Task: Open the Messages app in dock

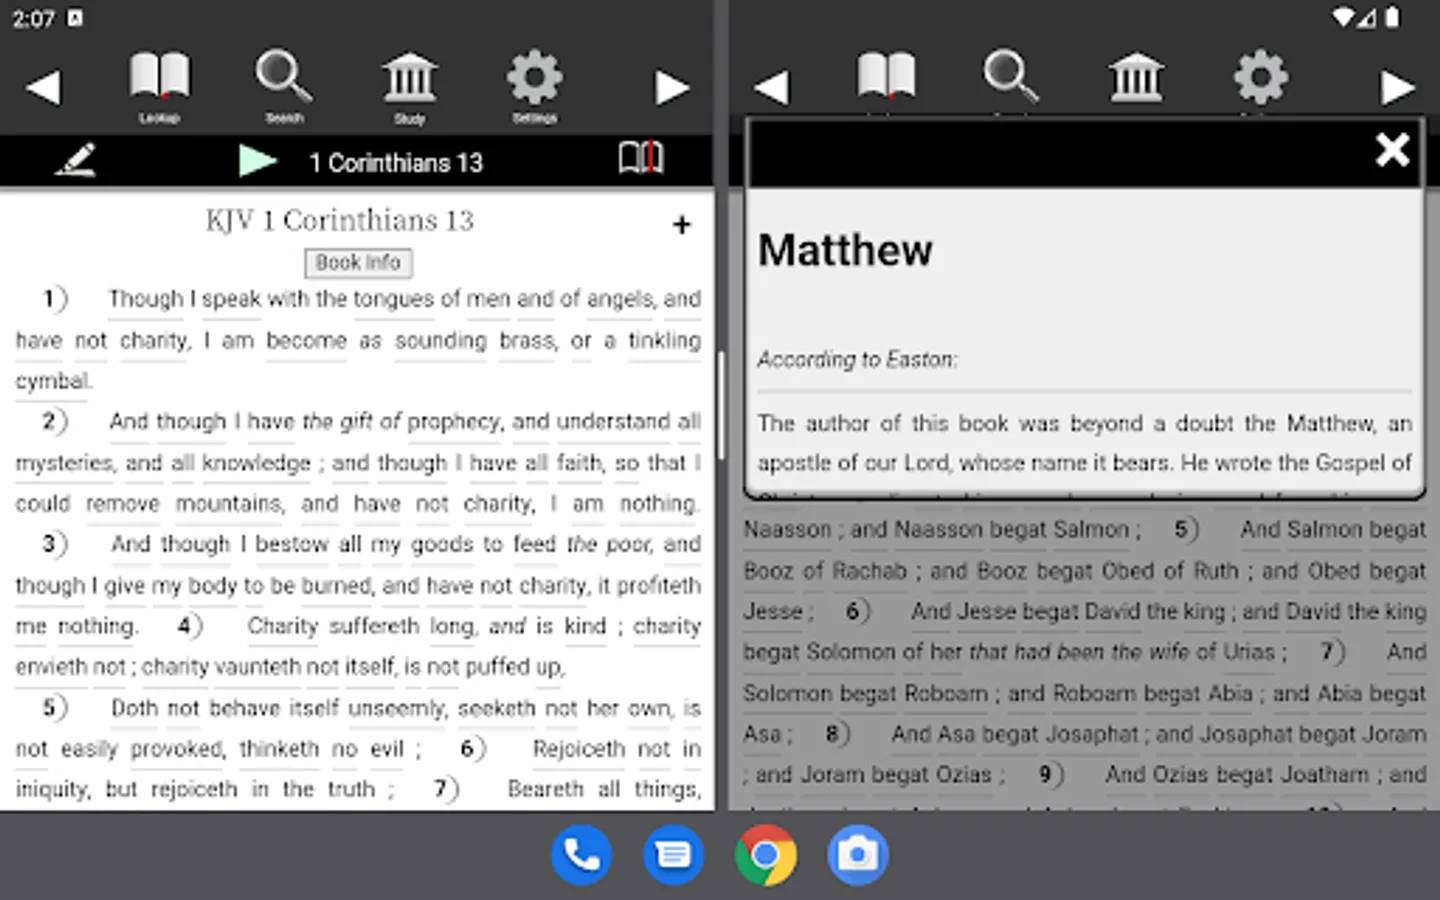Action: (673, 855)
